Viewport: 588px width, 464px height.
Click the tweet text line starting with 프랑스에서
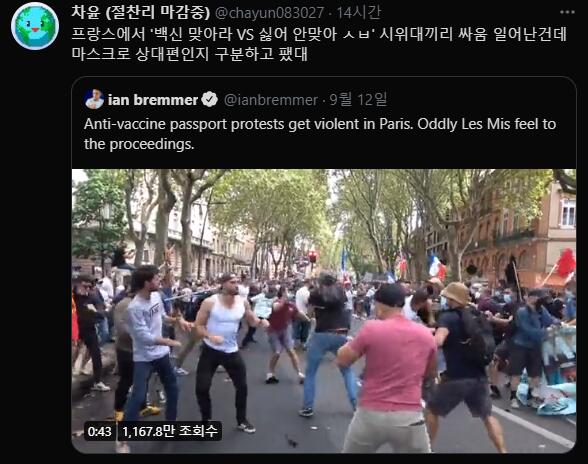[319, 35]
